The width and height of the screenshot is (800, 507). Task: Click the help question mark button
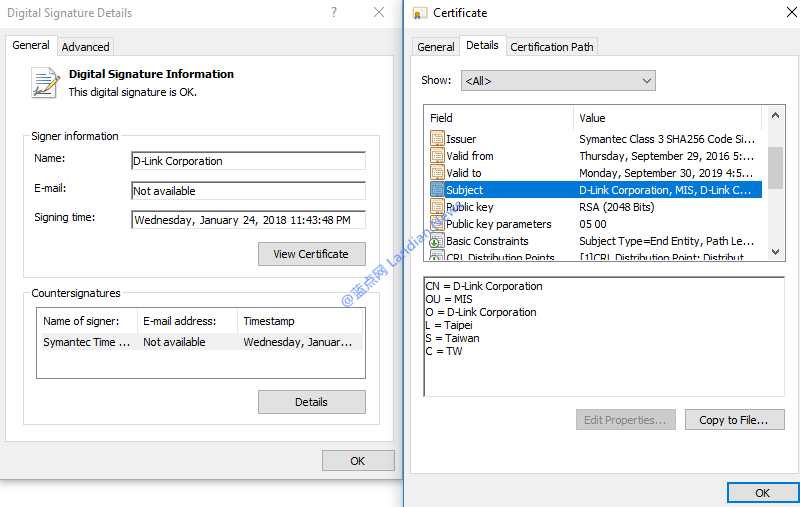point(333,13)
